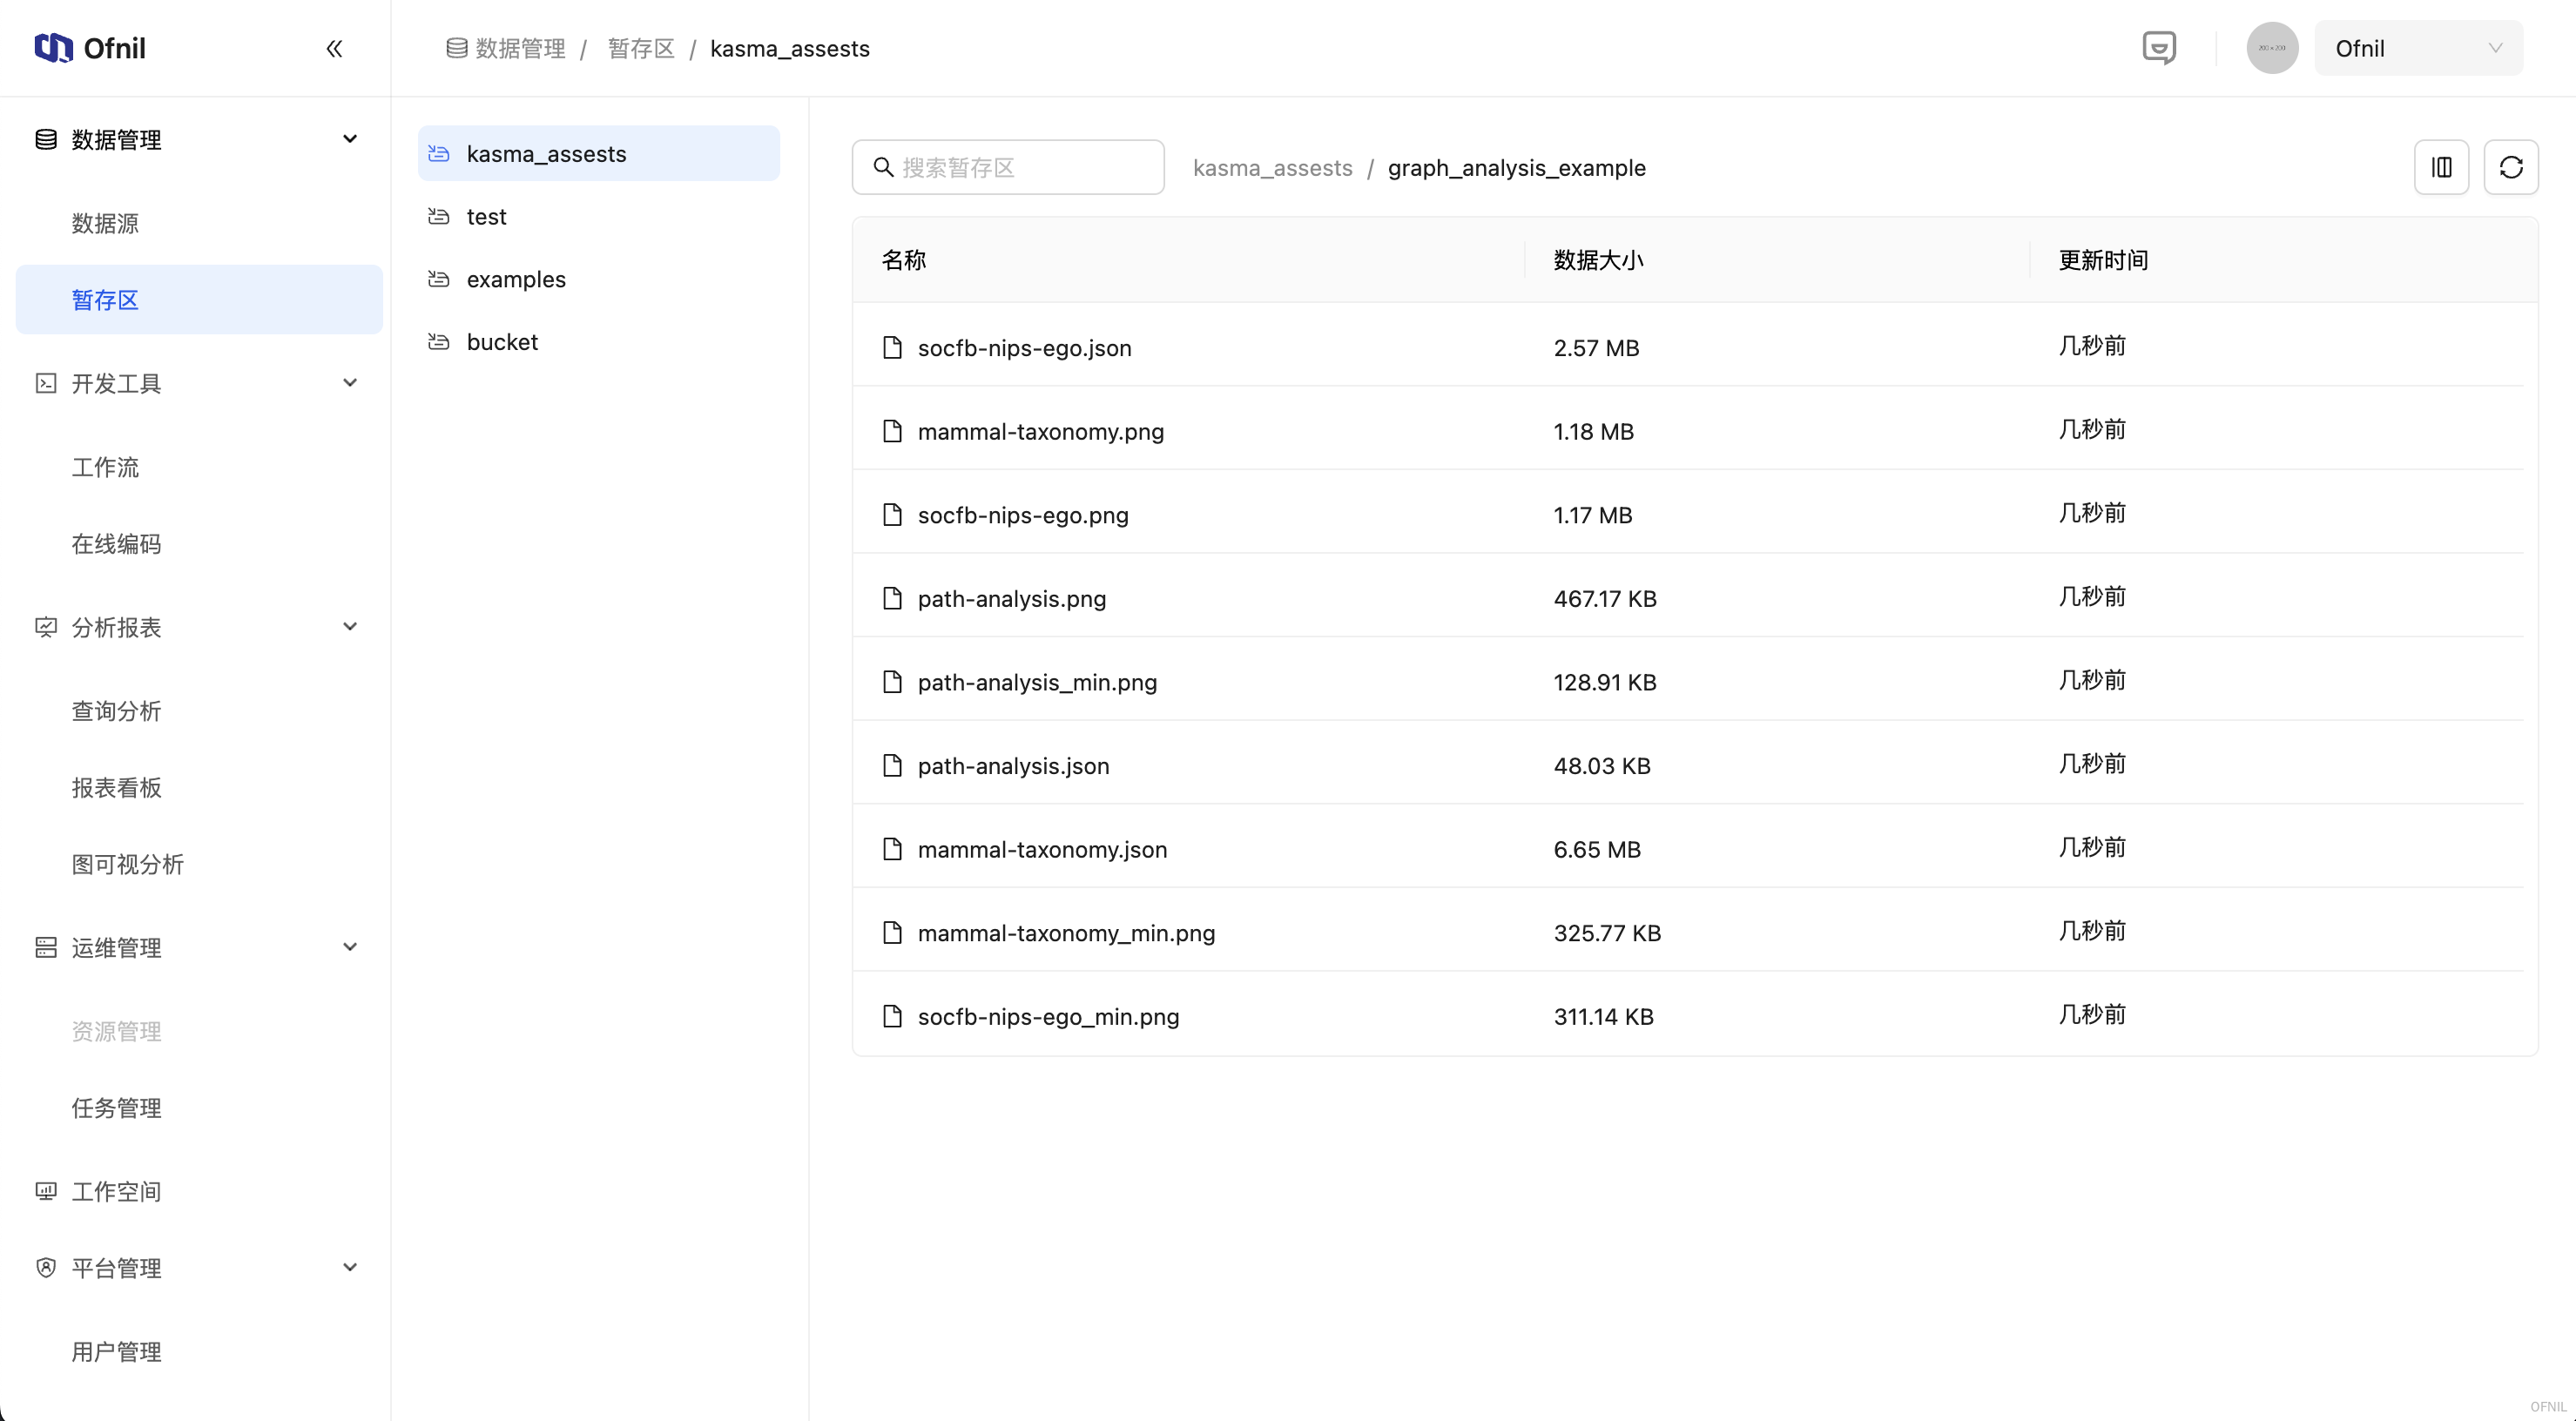The width and height of the screenshot is (2576, 1421).
Task: Open file socfb-nips-ego.png
Action: 1022,515
